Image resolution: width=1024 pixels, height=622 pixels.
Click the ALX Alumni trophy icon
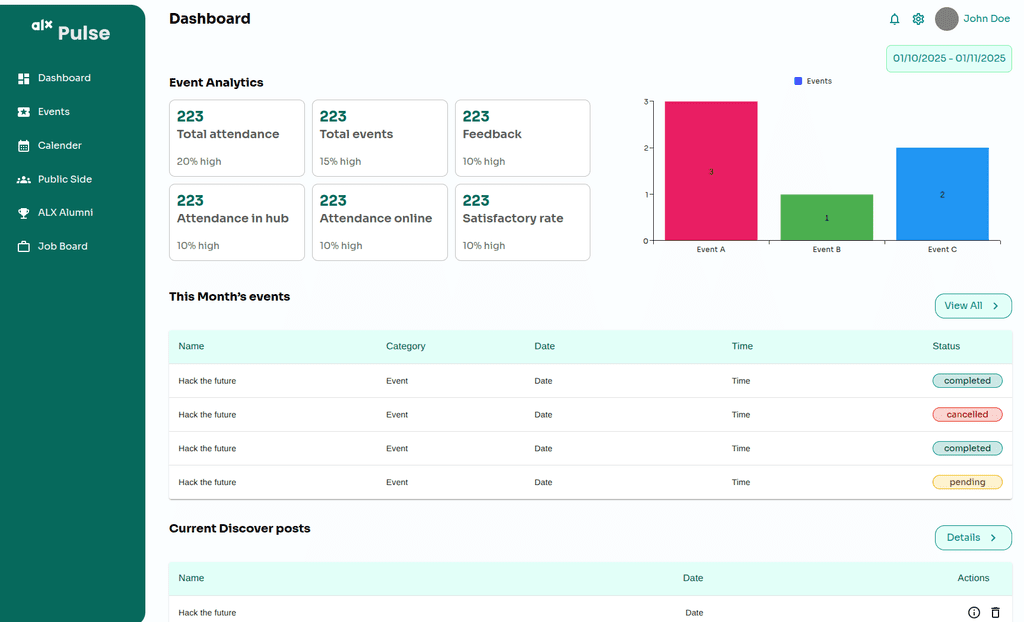coord(24,213)
